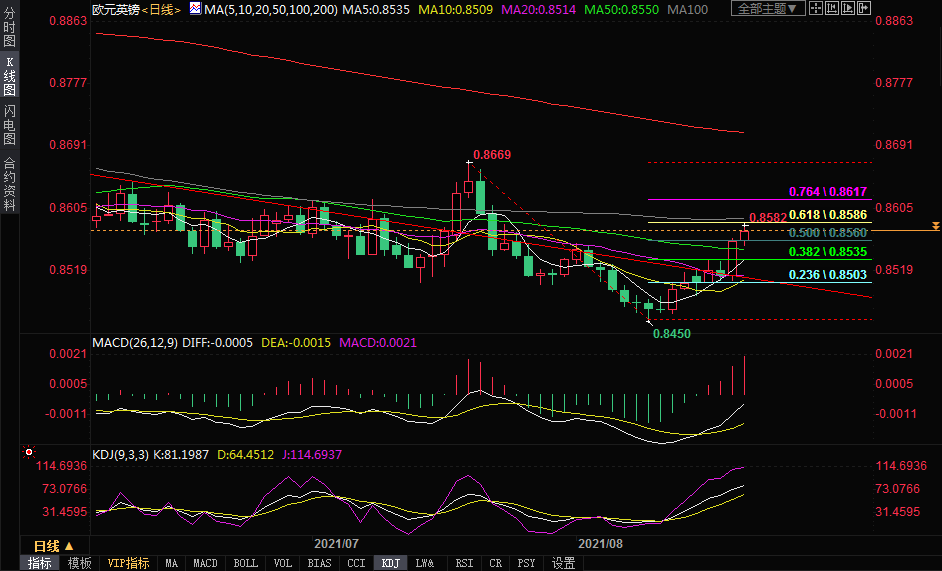Click the 模板 template button

tap(79, 563)
